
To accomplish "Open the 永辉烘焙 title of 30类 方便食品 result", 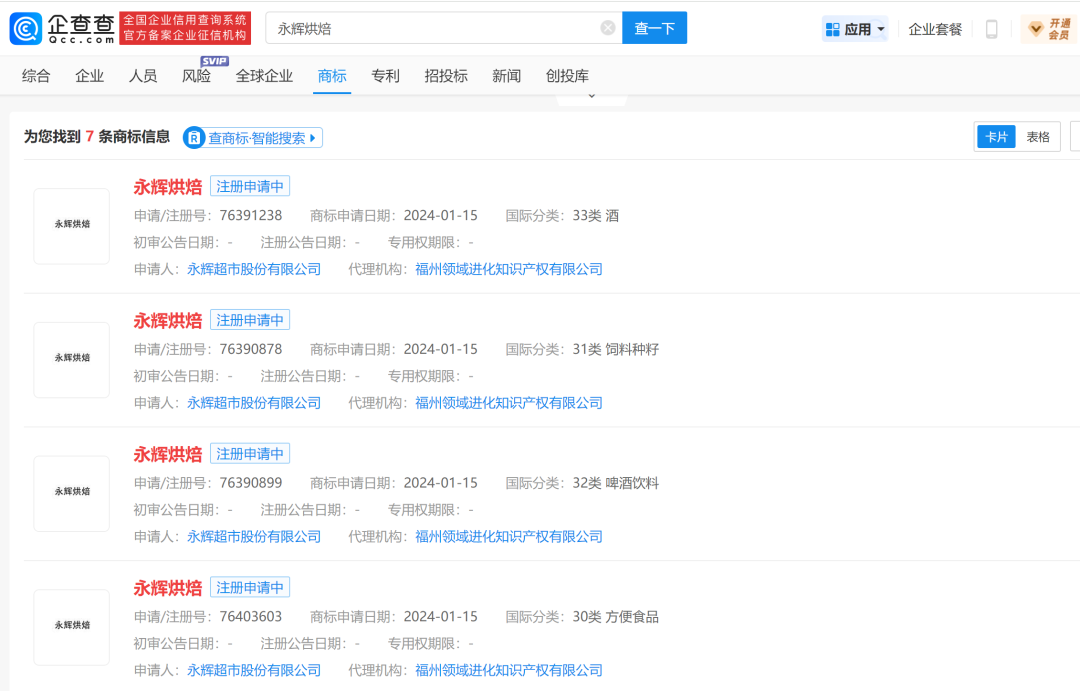I will pyautogui.click(x=168, y=587).
